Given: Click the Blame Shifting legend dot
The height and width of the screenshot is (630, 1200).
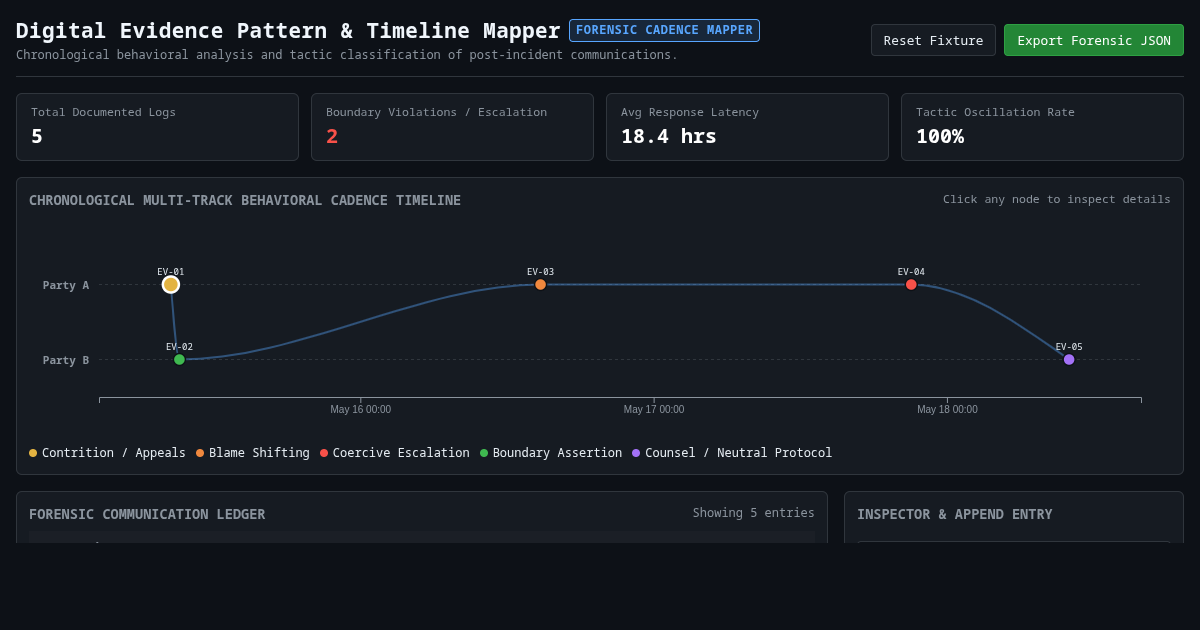Looking at the screenshot, I should click(x=200, y=453).
